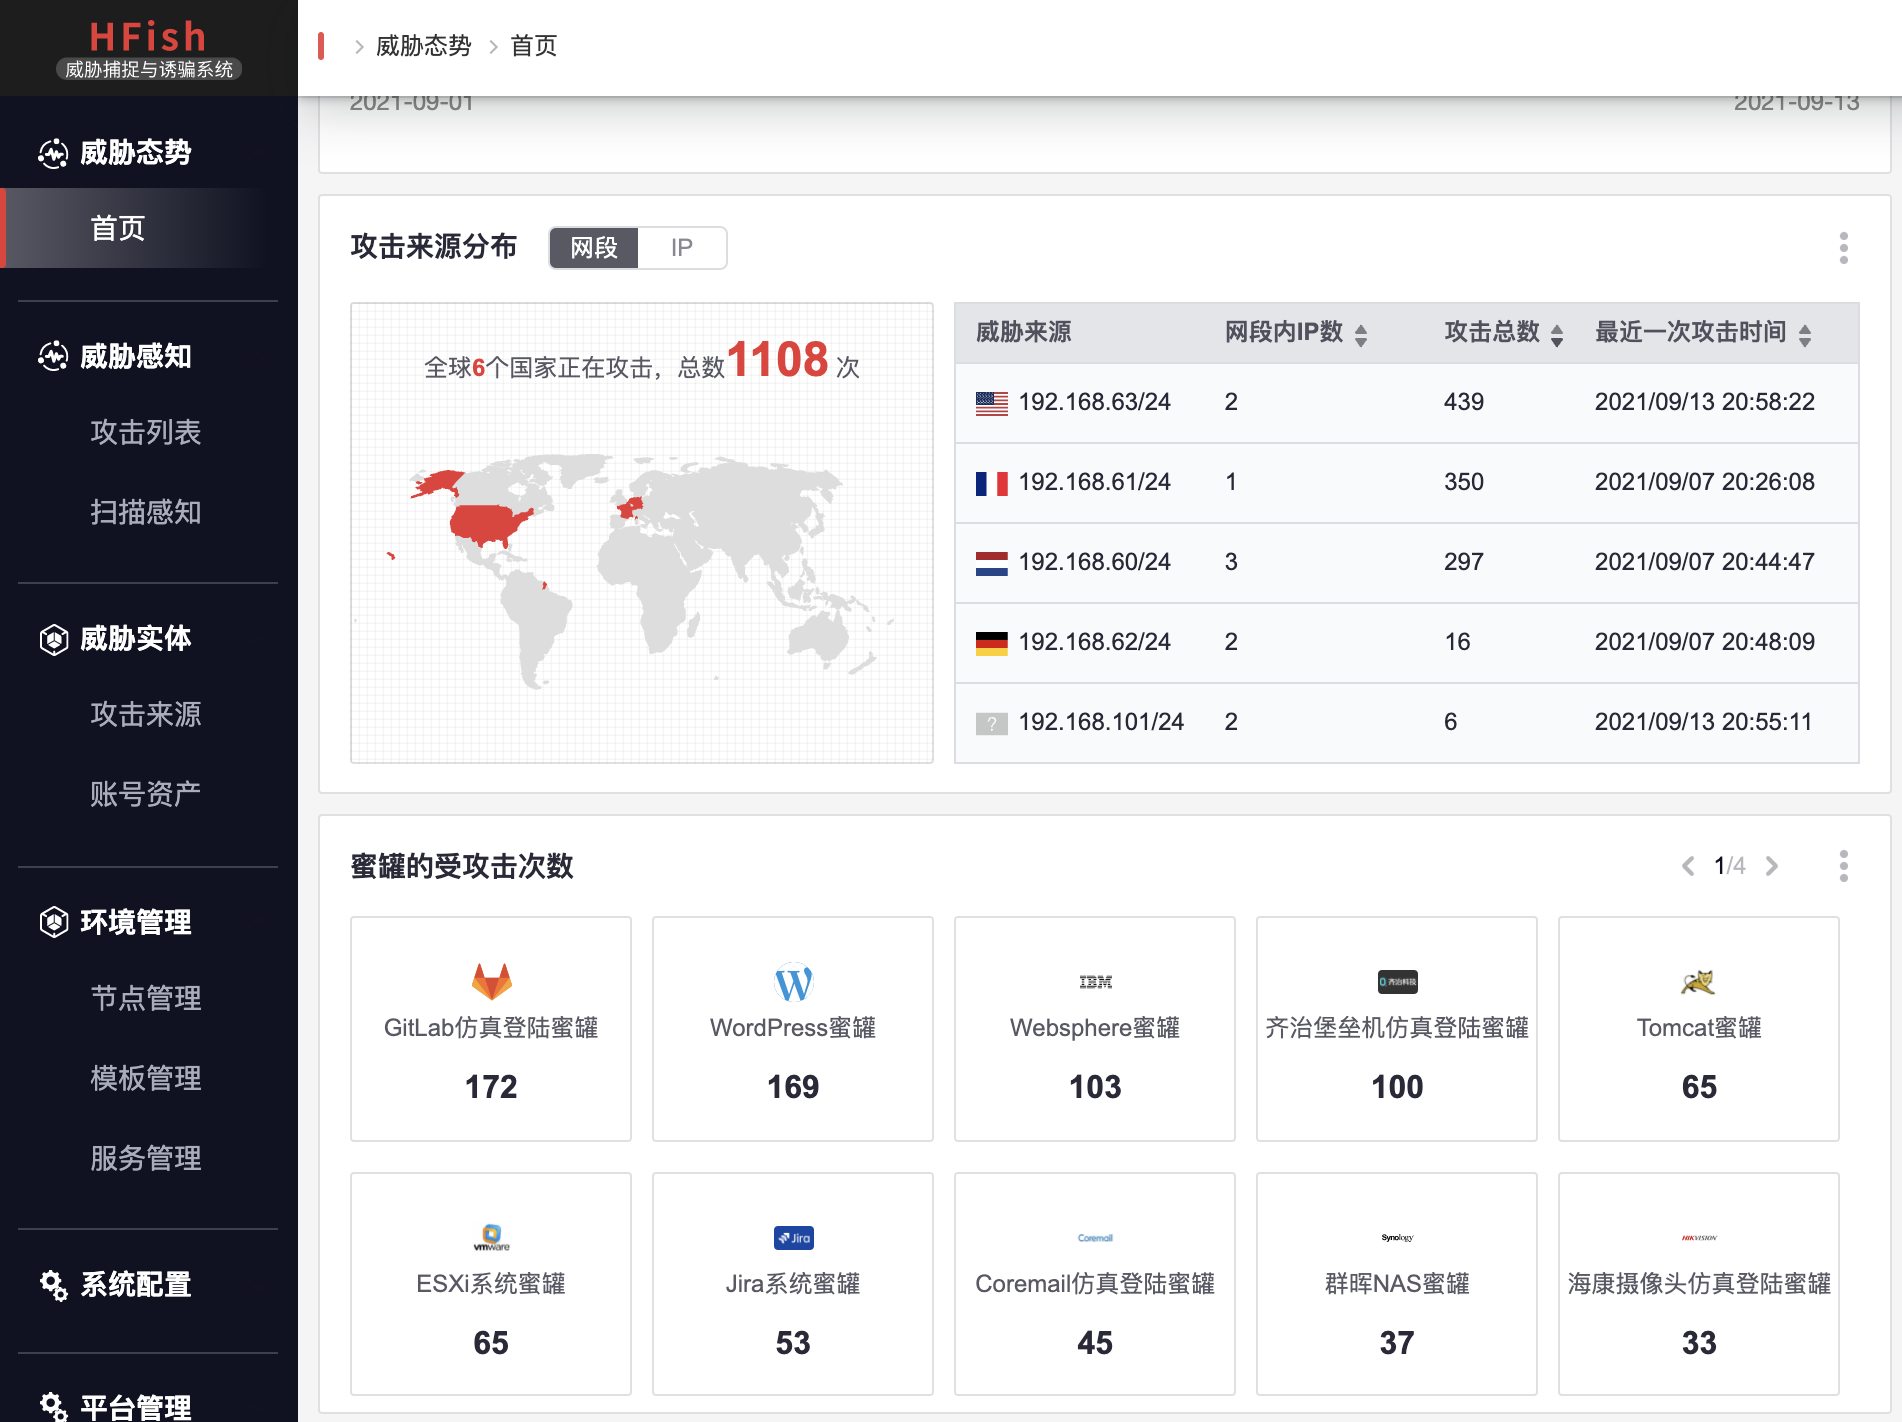Open 攻击列表 in the sidebar
Image resolution: width=1902 pixels, height=1422 pixels.
click(x=146, y=432)
